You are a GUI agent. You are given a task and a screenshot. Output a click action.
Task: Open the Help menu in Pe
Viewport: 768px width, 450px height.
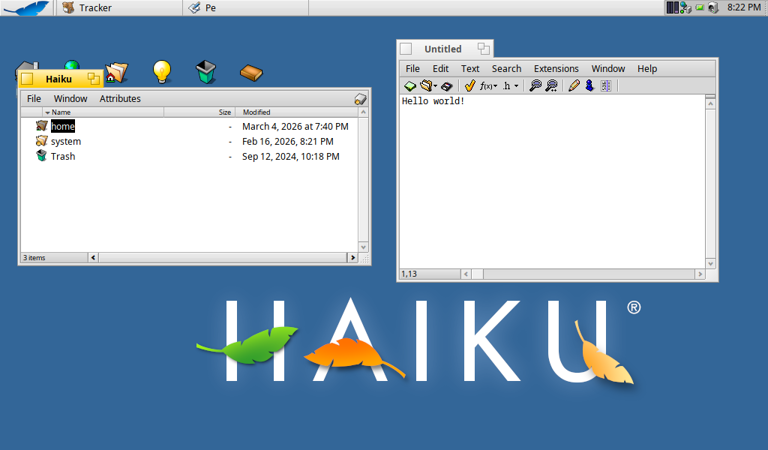click(x=647, y=69)
